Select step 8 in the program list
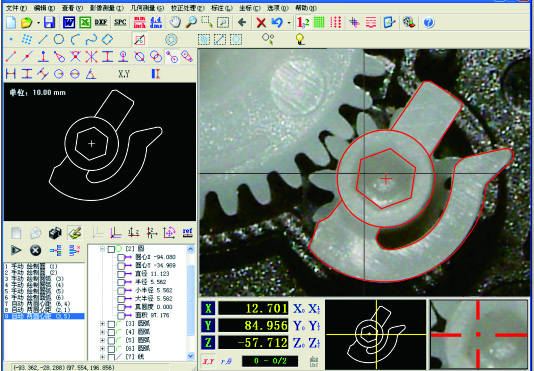Viewport: 534px width, 371px height. [x=36, y=310]
